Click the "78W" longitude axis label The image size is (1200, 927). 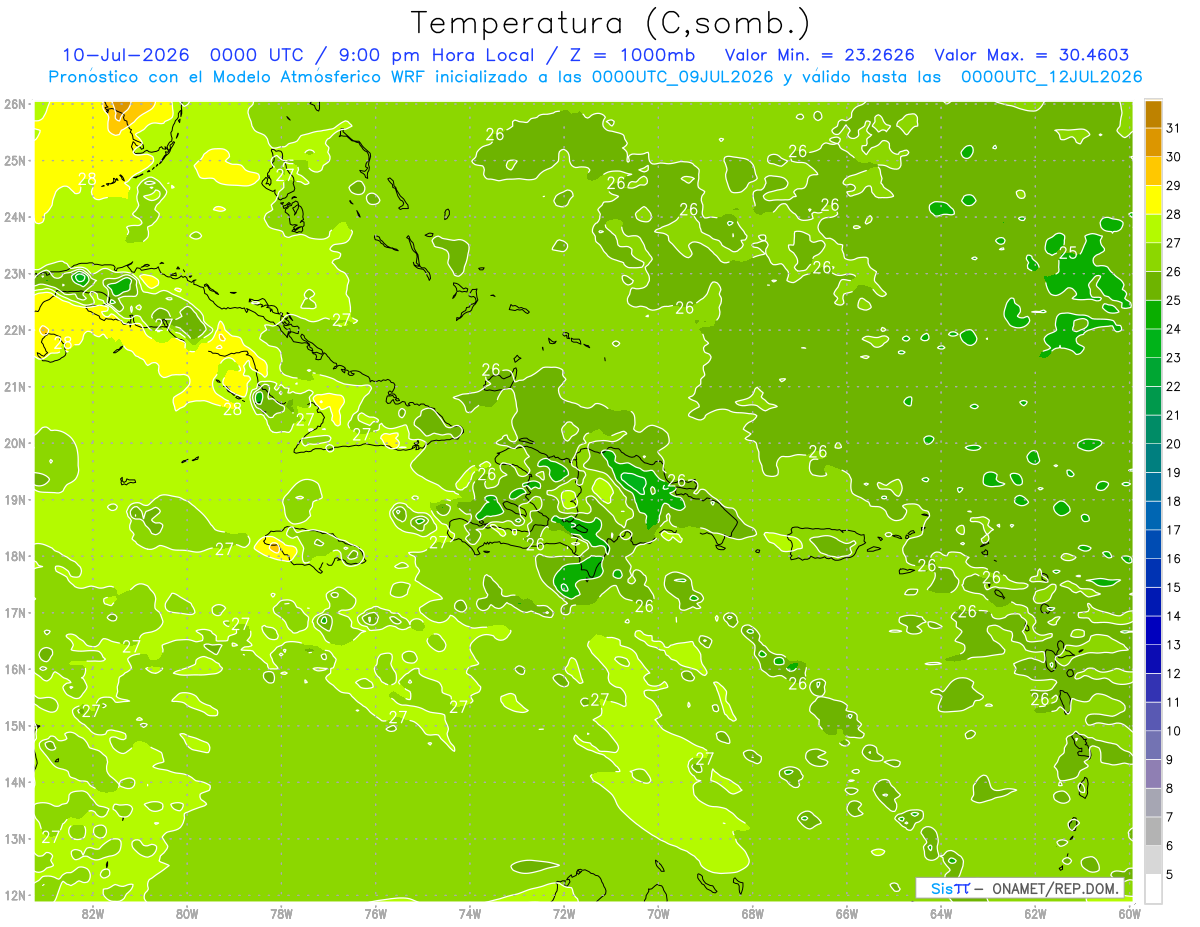281,913
